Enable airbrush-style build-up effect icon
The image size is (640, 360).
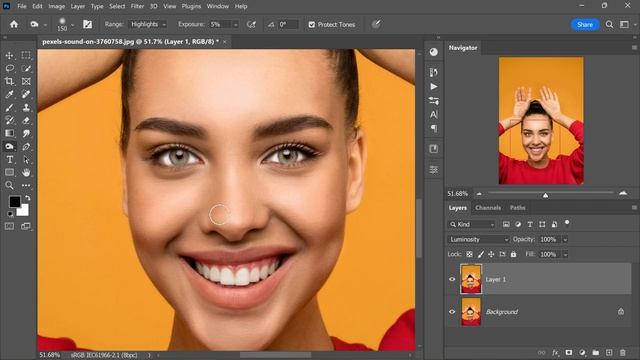[x=251, y=24]
